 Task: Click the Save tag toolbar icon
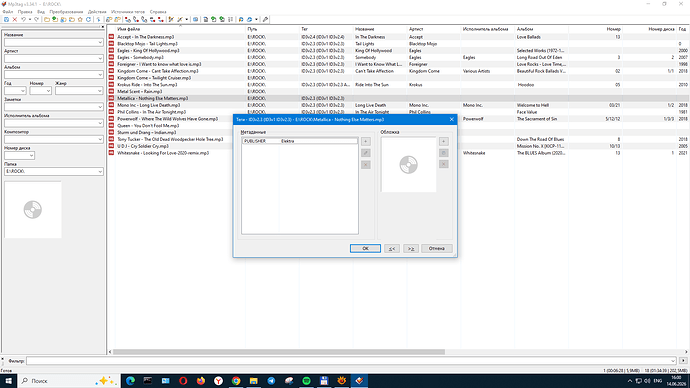tap(6, 19)
